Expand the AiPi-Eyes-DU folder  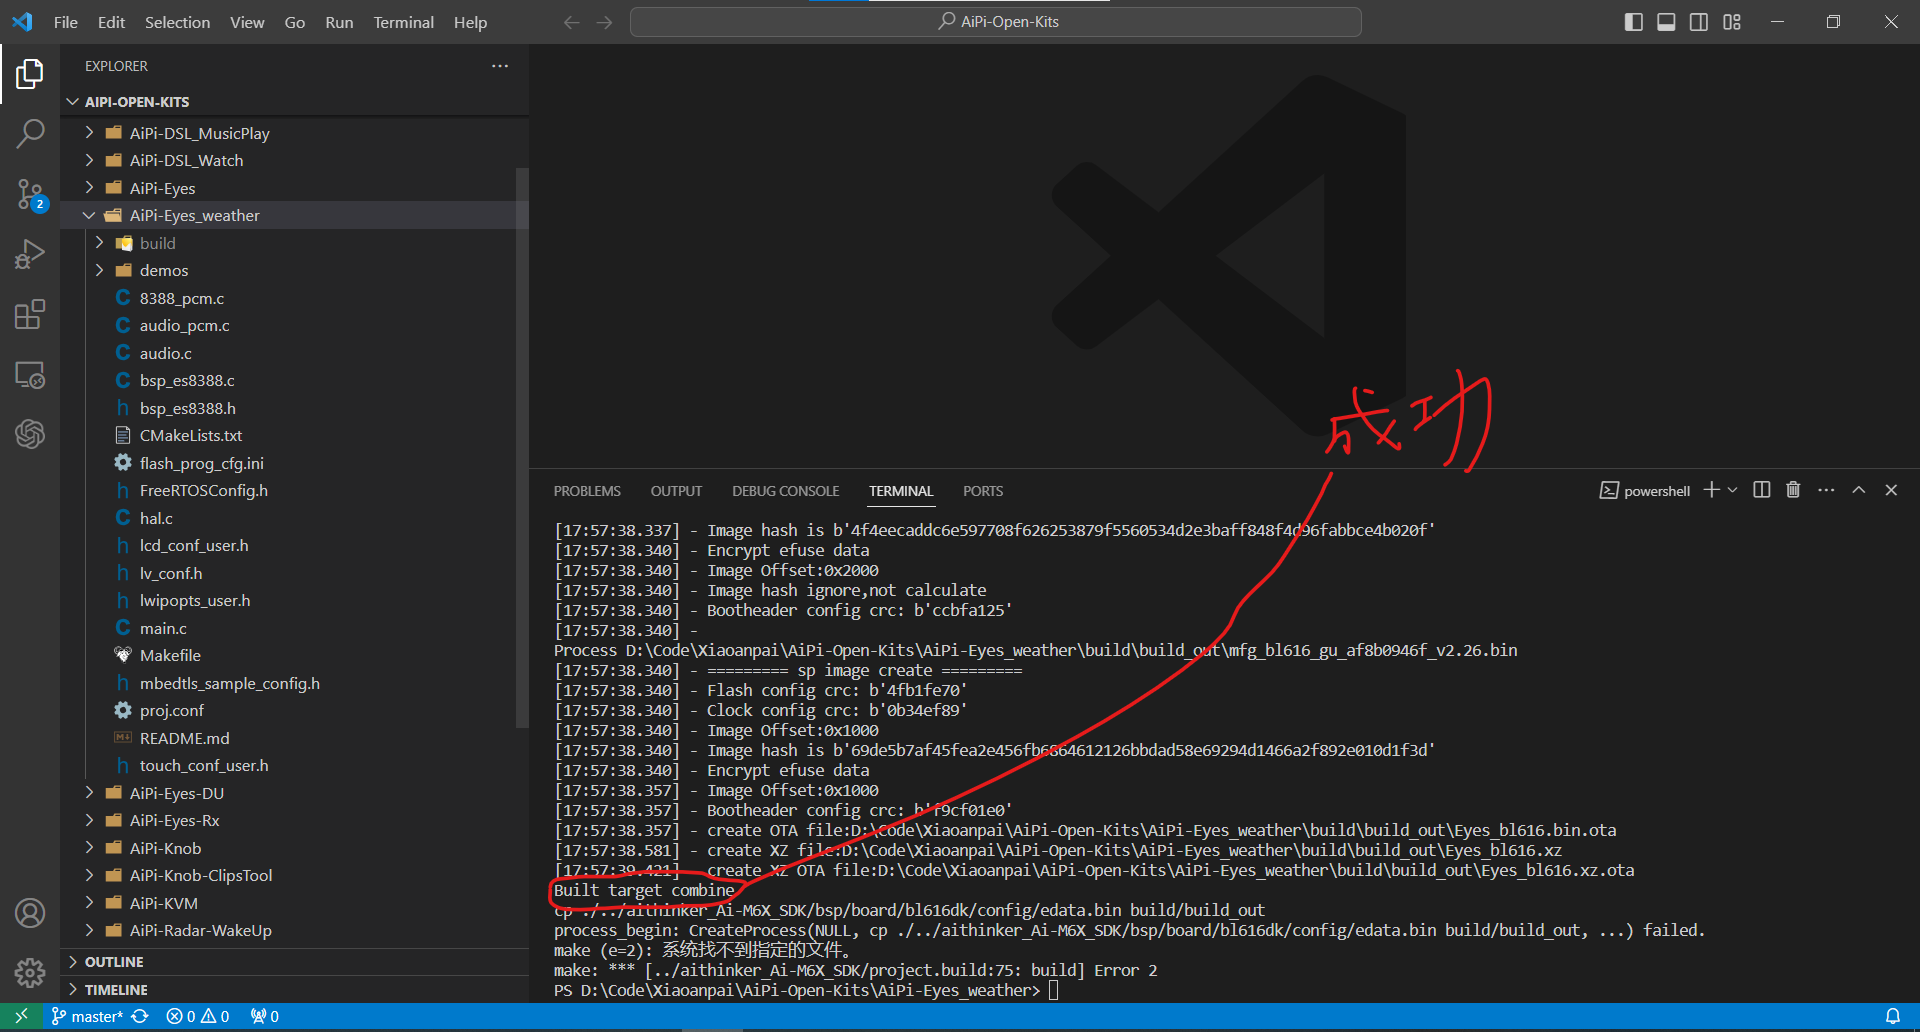coord(294,793)
